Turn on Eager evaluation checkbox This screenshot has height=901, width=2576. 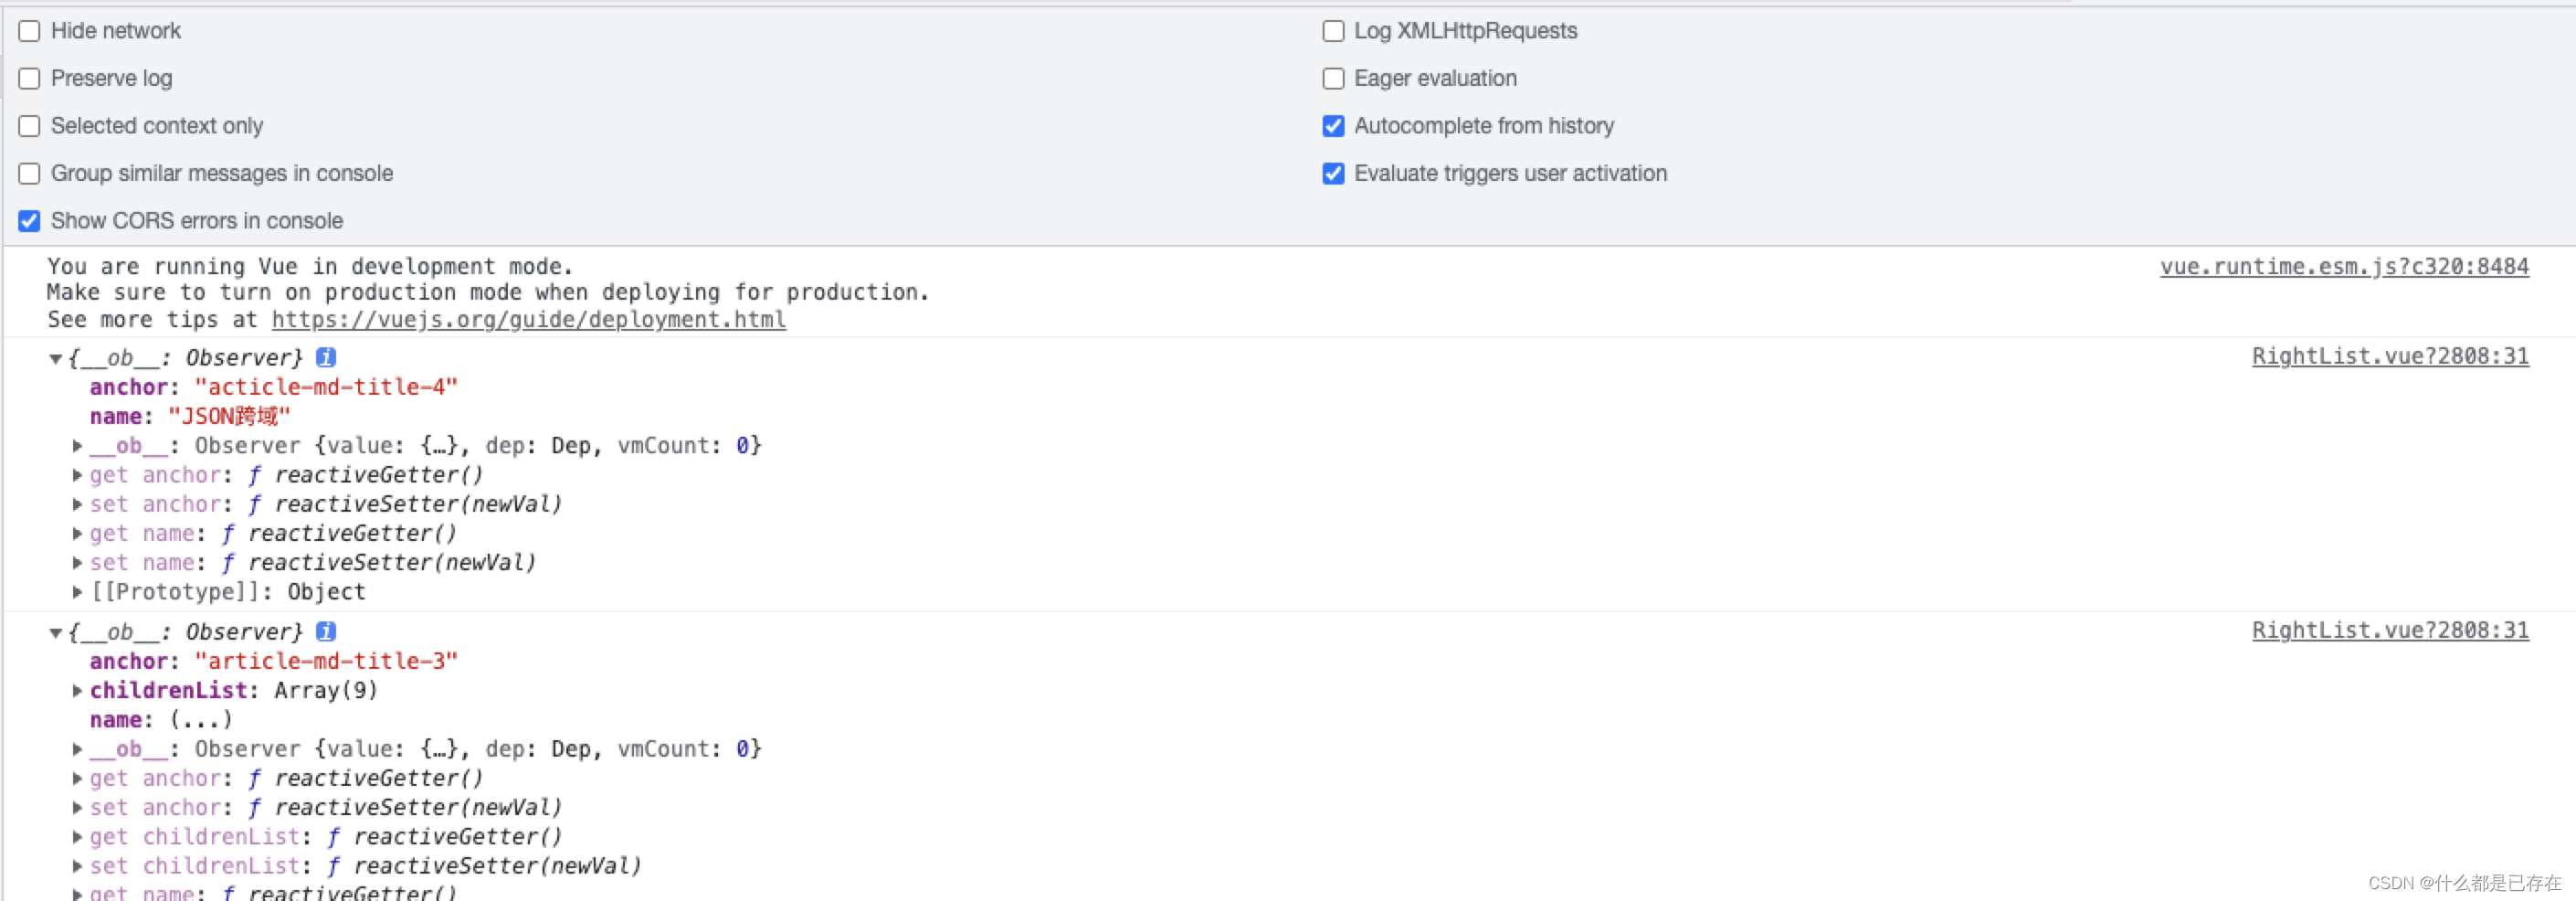(1333, 78)
